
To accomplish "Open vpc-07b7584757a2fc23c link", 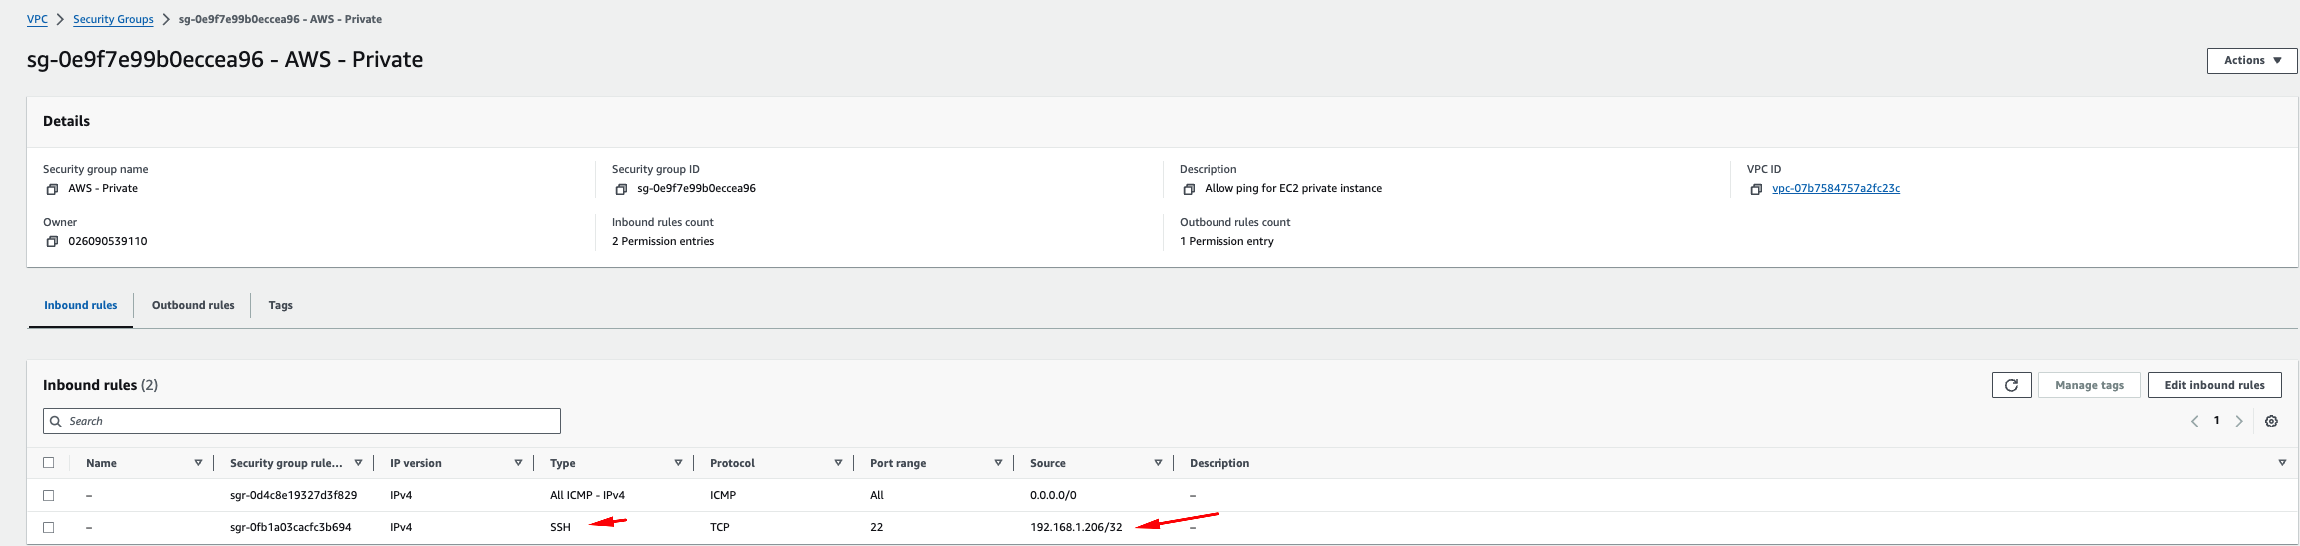I will point(1836,189).
